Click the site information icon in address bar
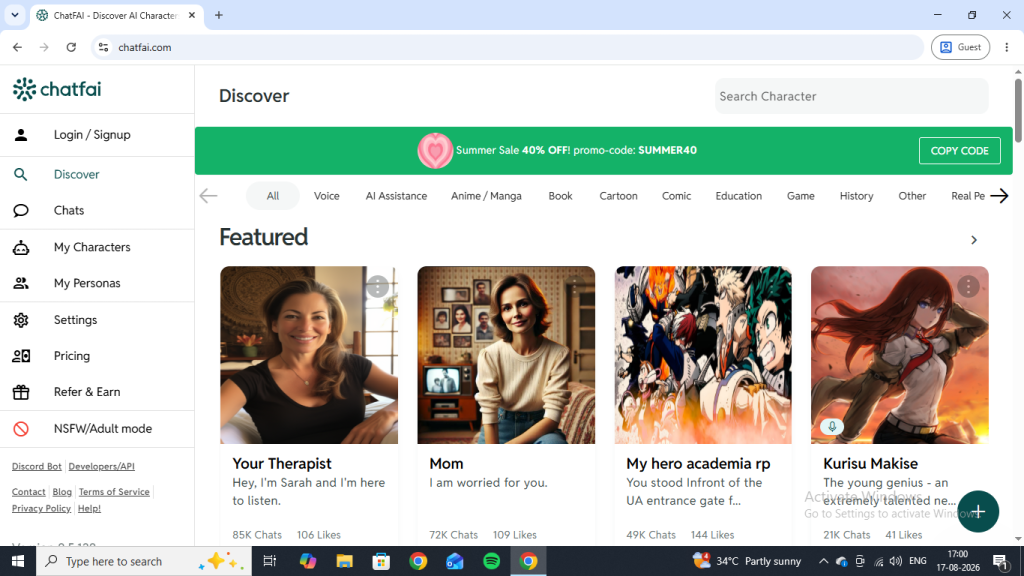 point(103,47)
